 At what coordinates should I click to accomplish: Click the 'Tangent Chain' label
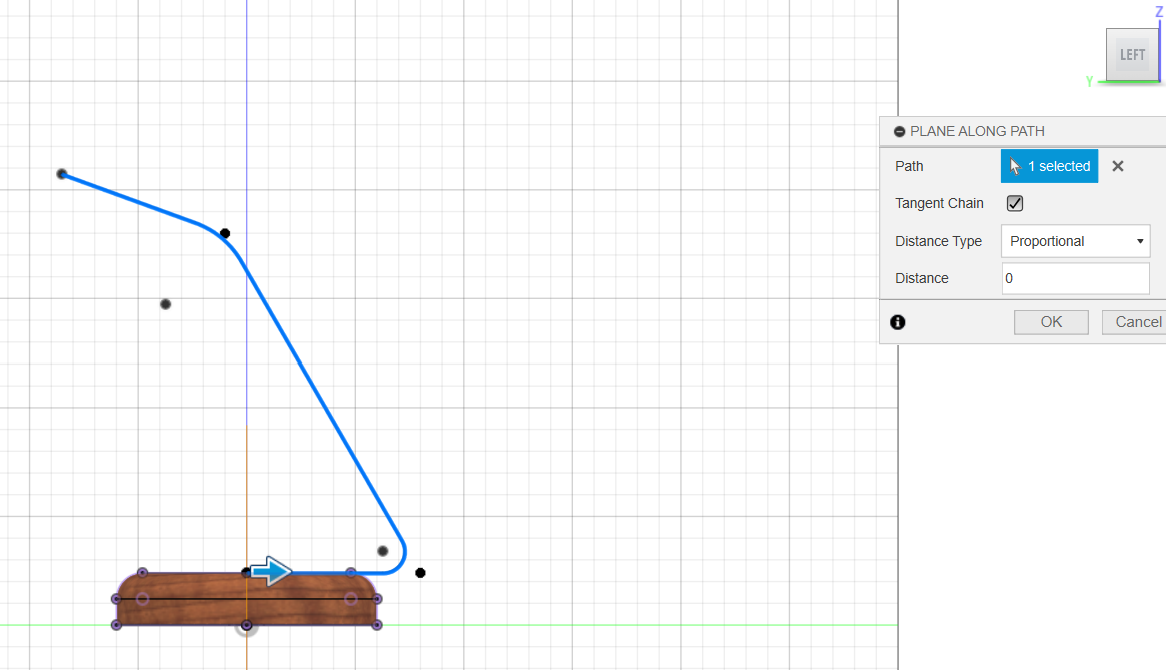coord(939,203)
